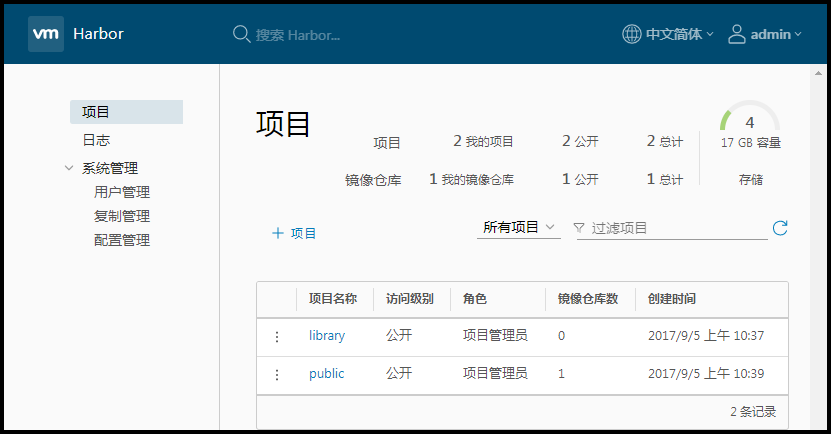Click the search magnifier icon
Screen dimensions: 831x434
241,34
